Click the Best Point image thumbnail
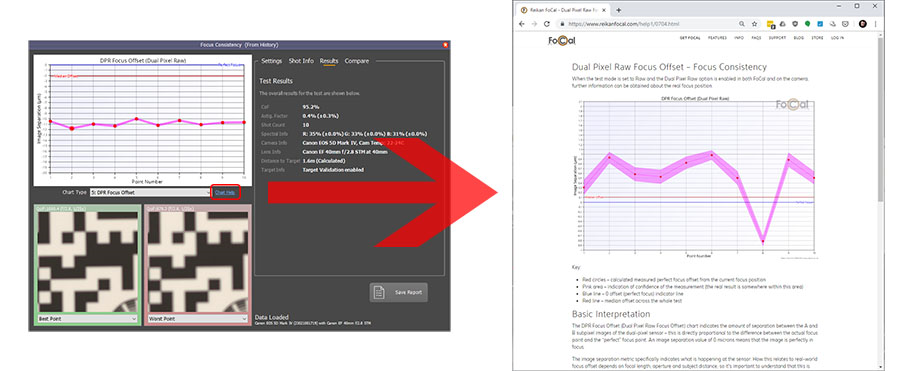900x371 pixels. click(x=87, y=261)
